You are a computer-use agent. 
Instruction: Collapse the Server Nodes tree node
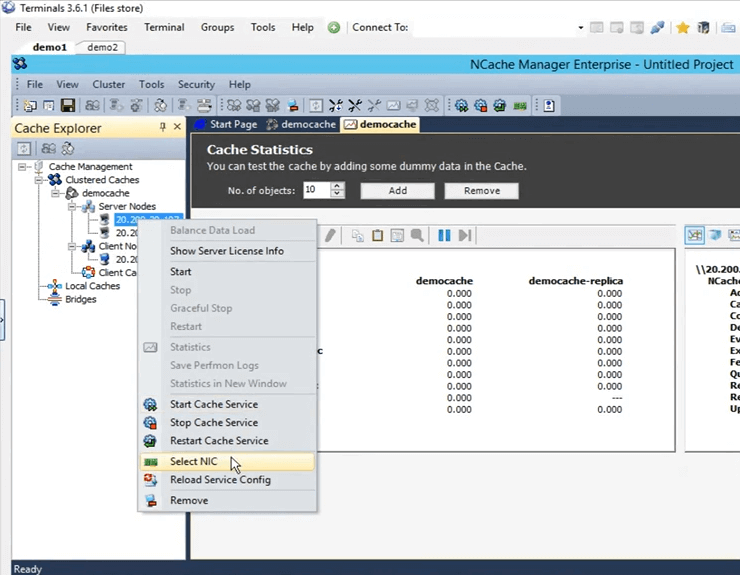click(x=72, y=206)
